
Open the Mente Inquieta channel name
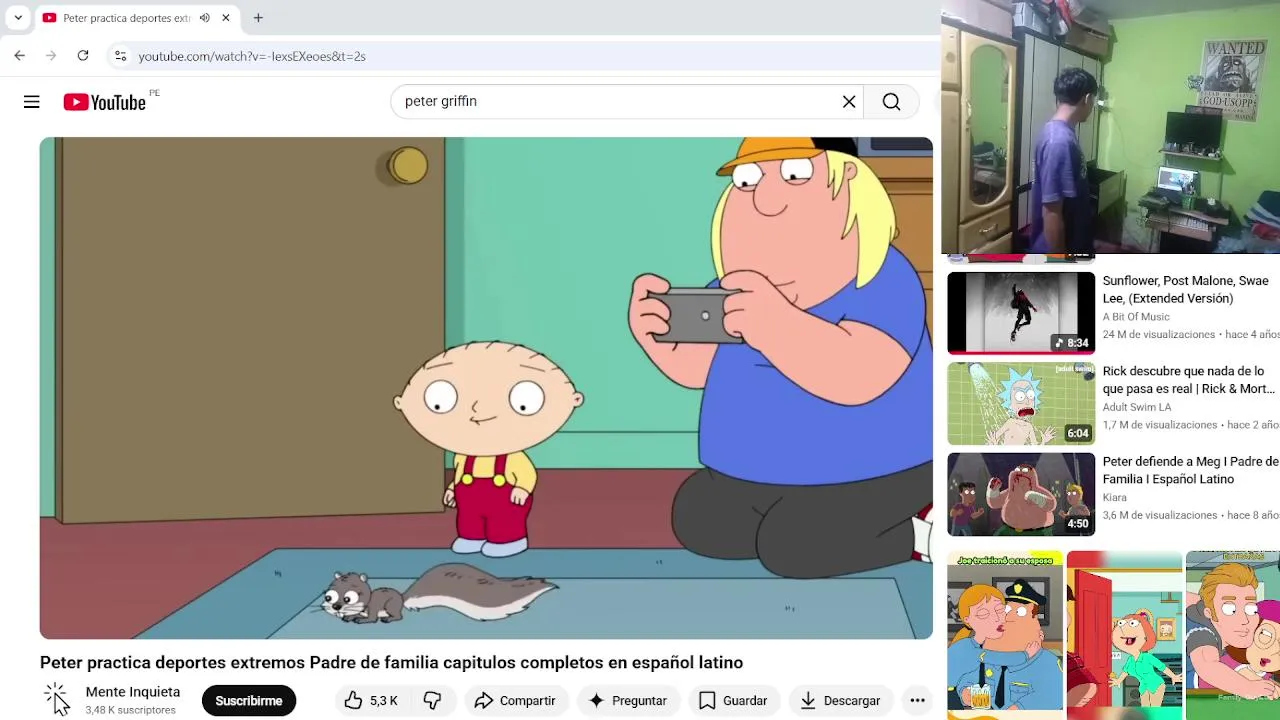[x=133, y=692]
